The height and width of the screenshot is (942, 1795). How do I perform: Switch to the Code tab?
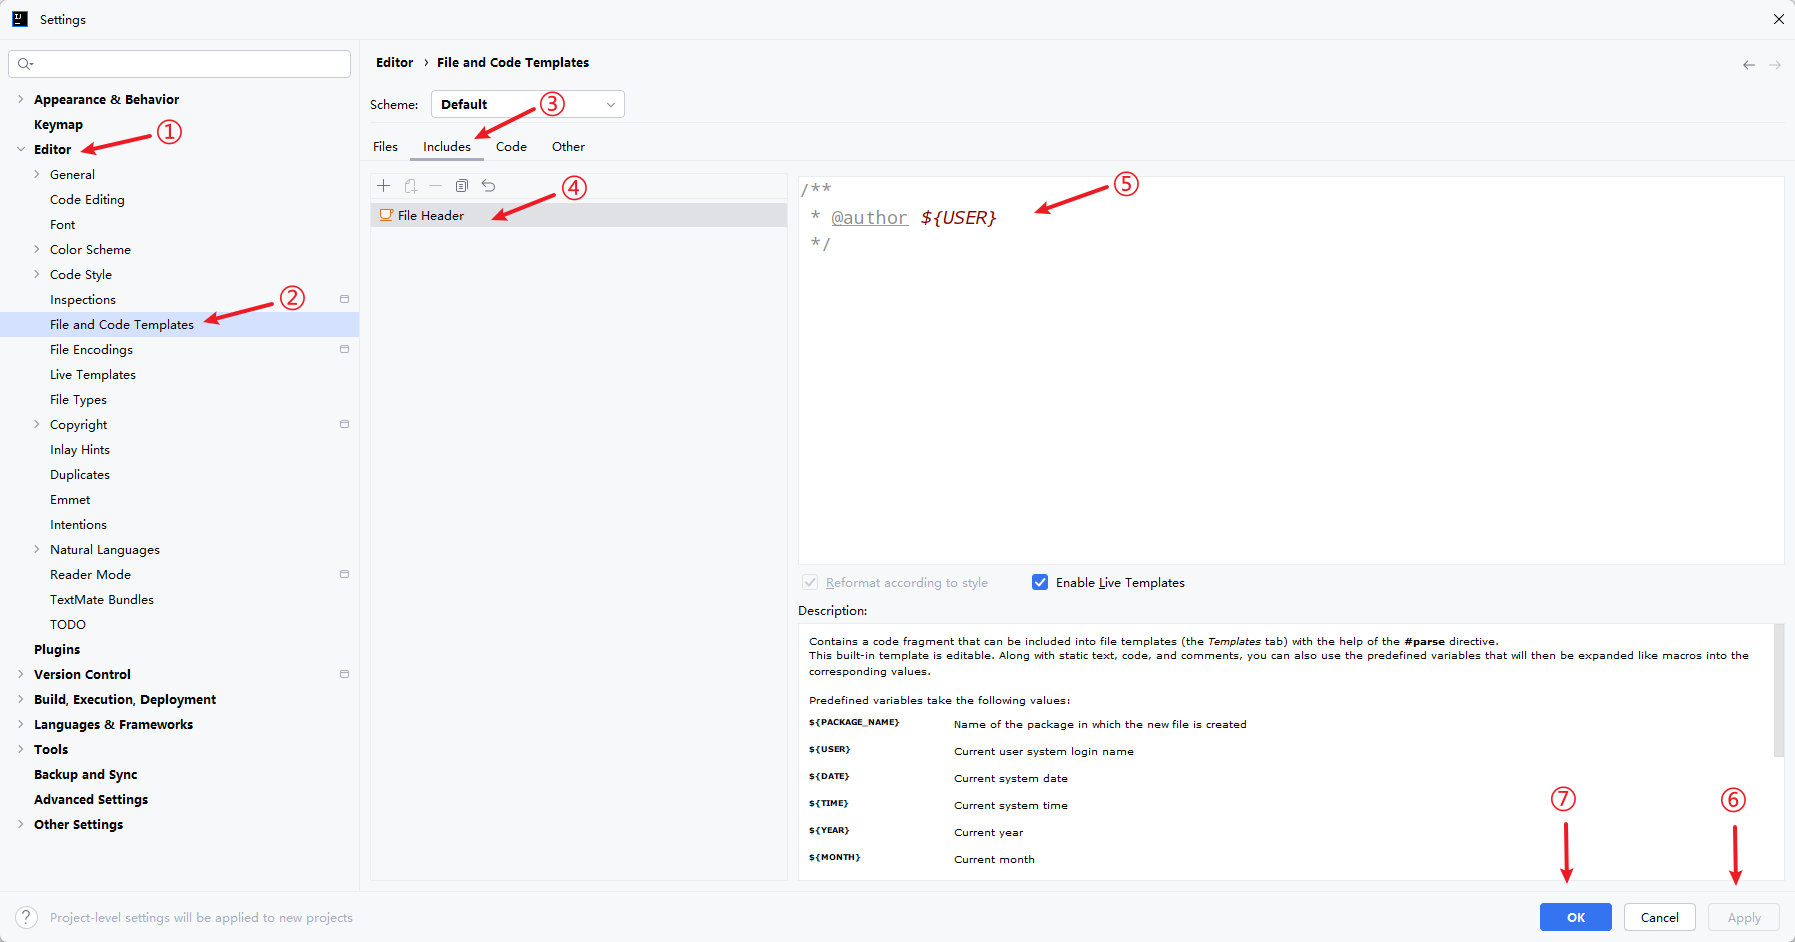tap(511, 146)
